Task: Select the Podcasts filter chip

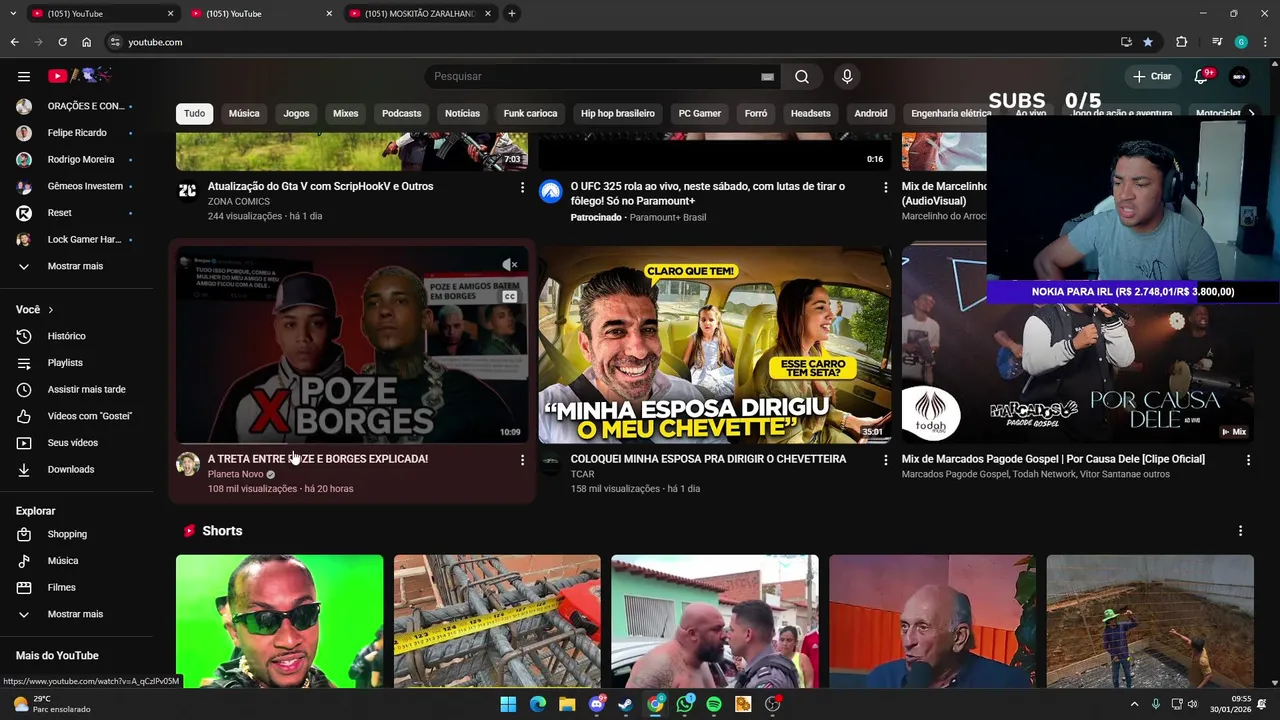Action: 401,113
